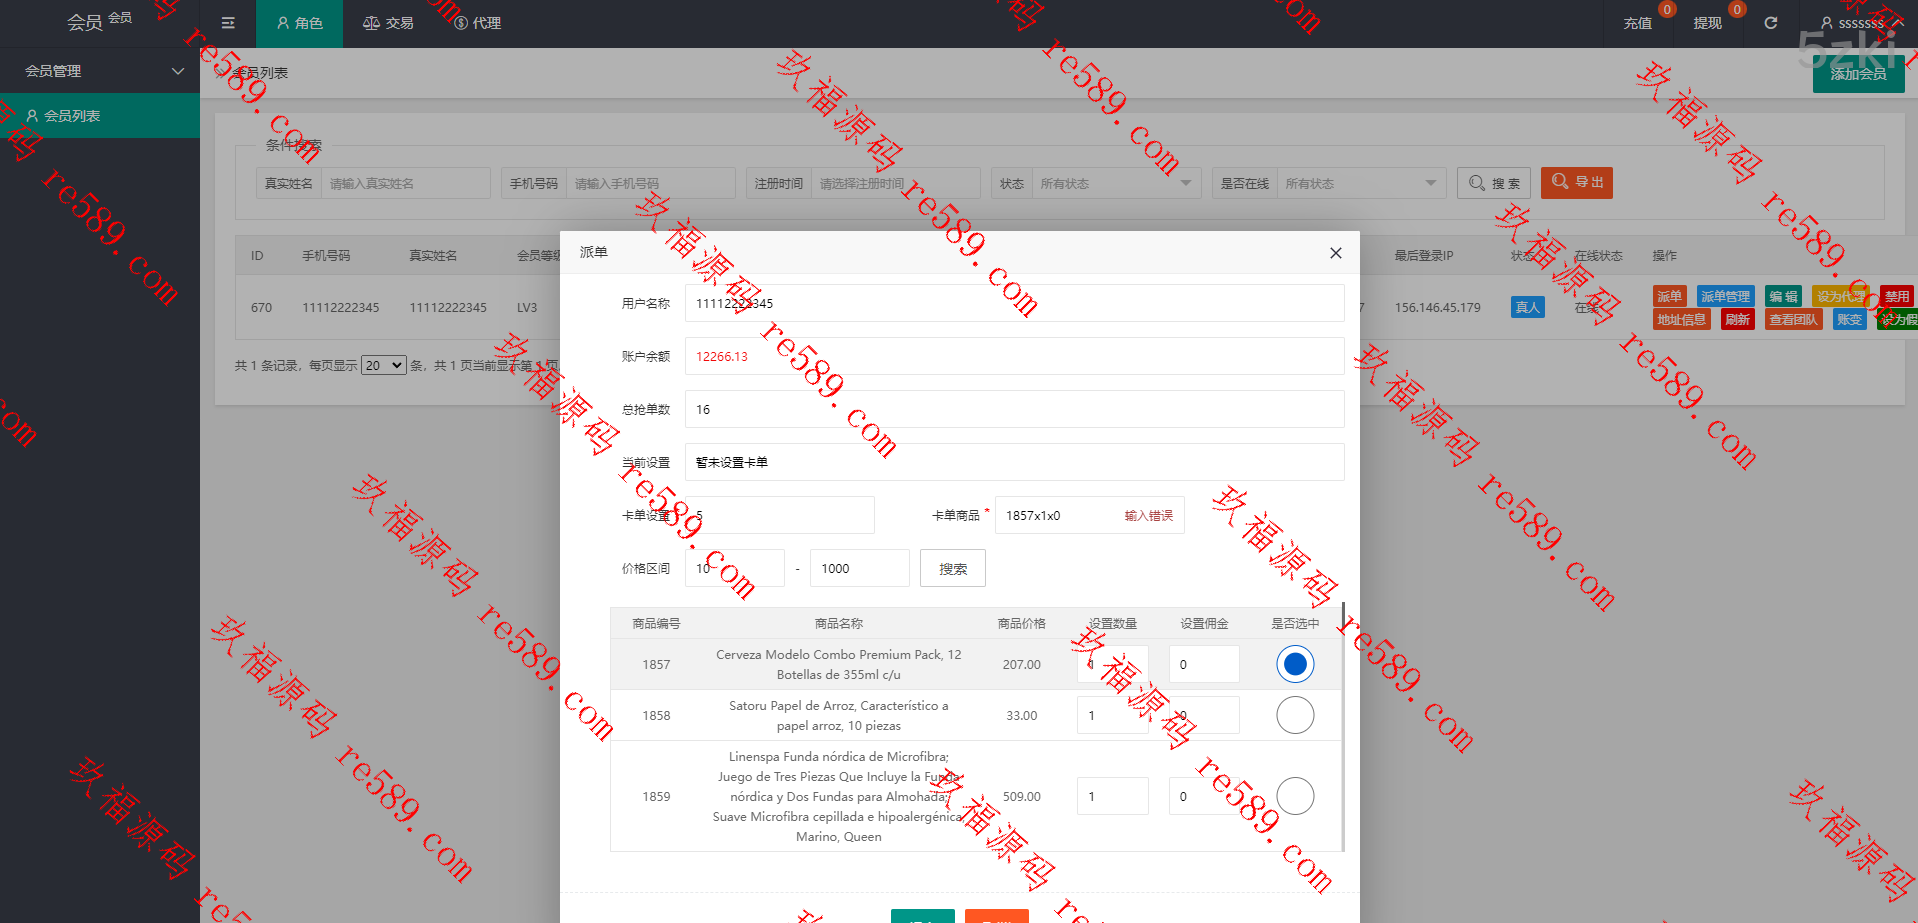Switch to the 交易 top tab
Screen dimensions: 1918x923
(388, 23)
